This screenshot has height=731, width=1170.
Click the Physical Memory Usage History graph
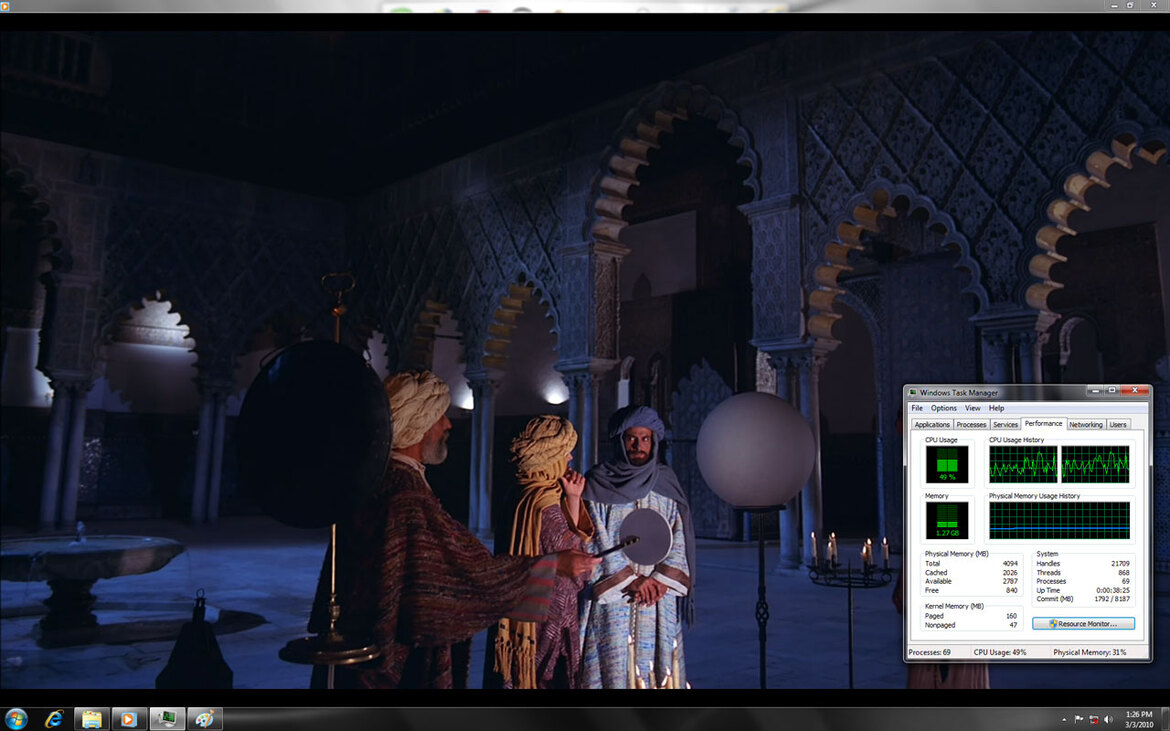click(x=1059, y=520)
